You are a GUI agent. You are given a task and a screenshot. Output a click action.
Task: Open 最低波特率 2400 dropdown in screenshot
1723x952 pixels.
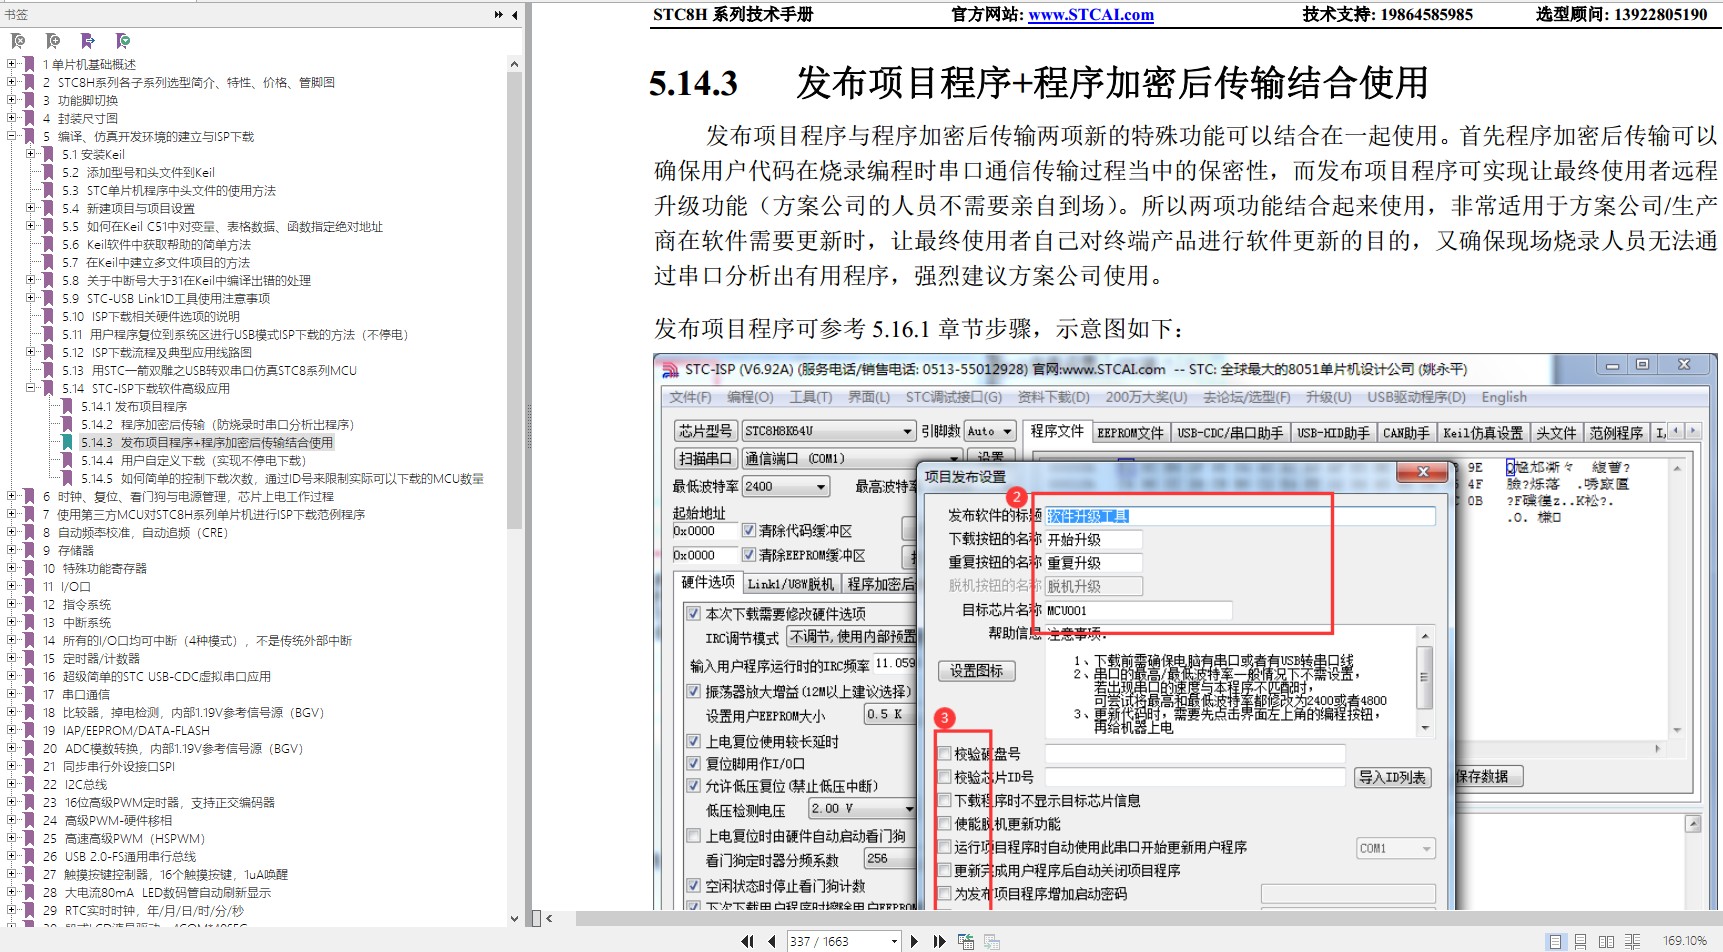pos(821,487)
